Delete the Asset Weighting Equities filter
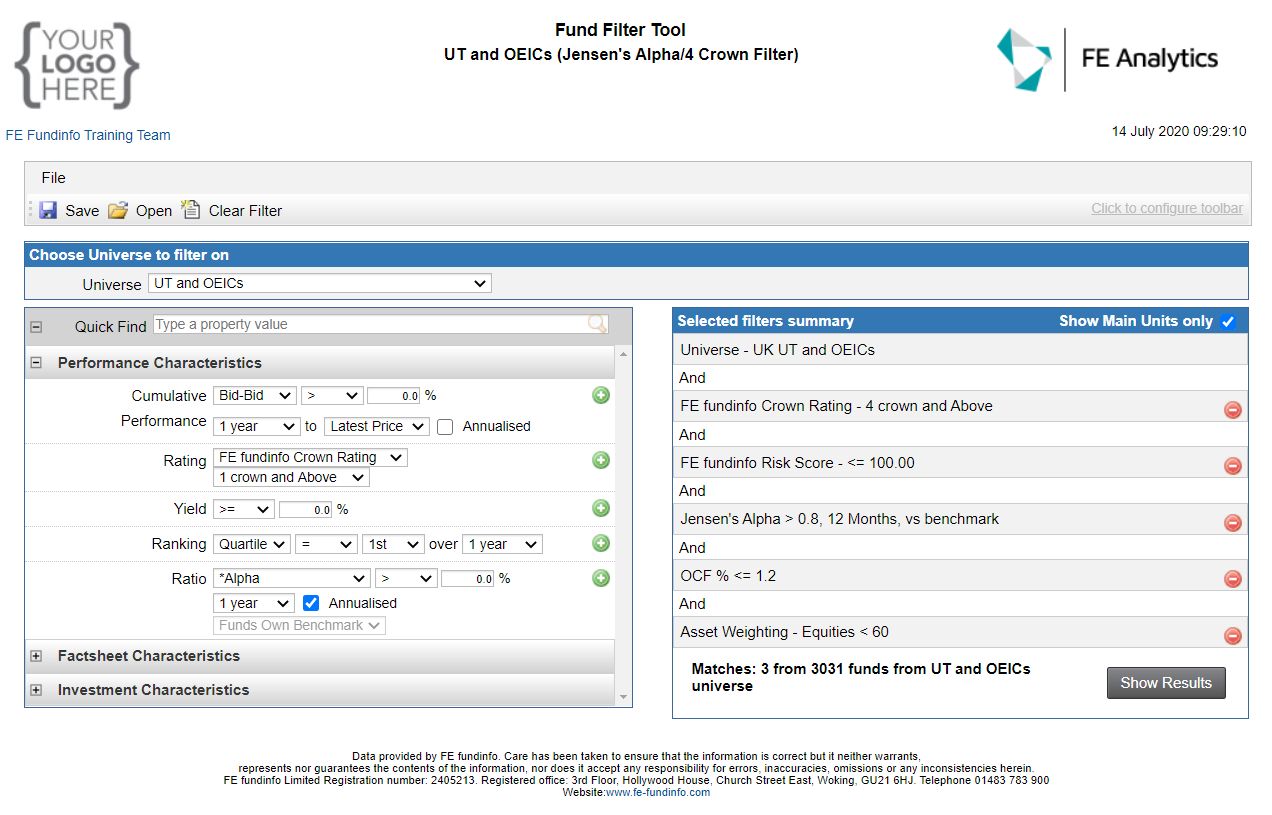 click(1232, 635)
